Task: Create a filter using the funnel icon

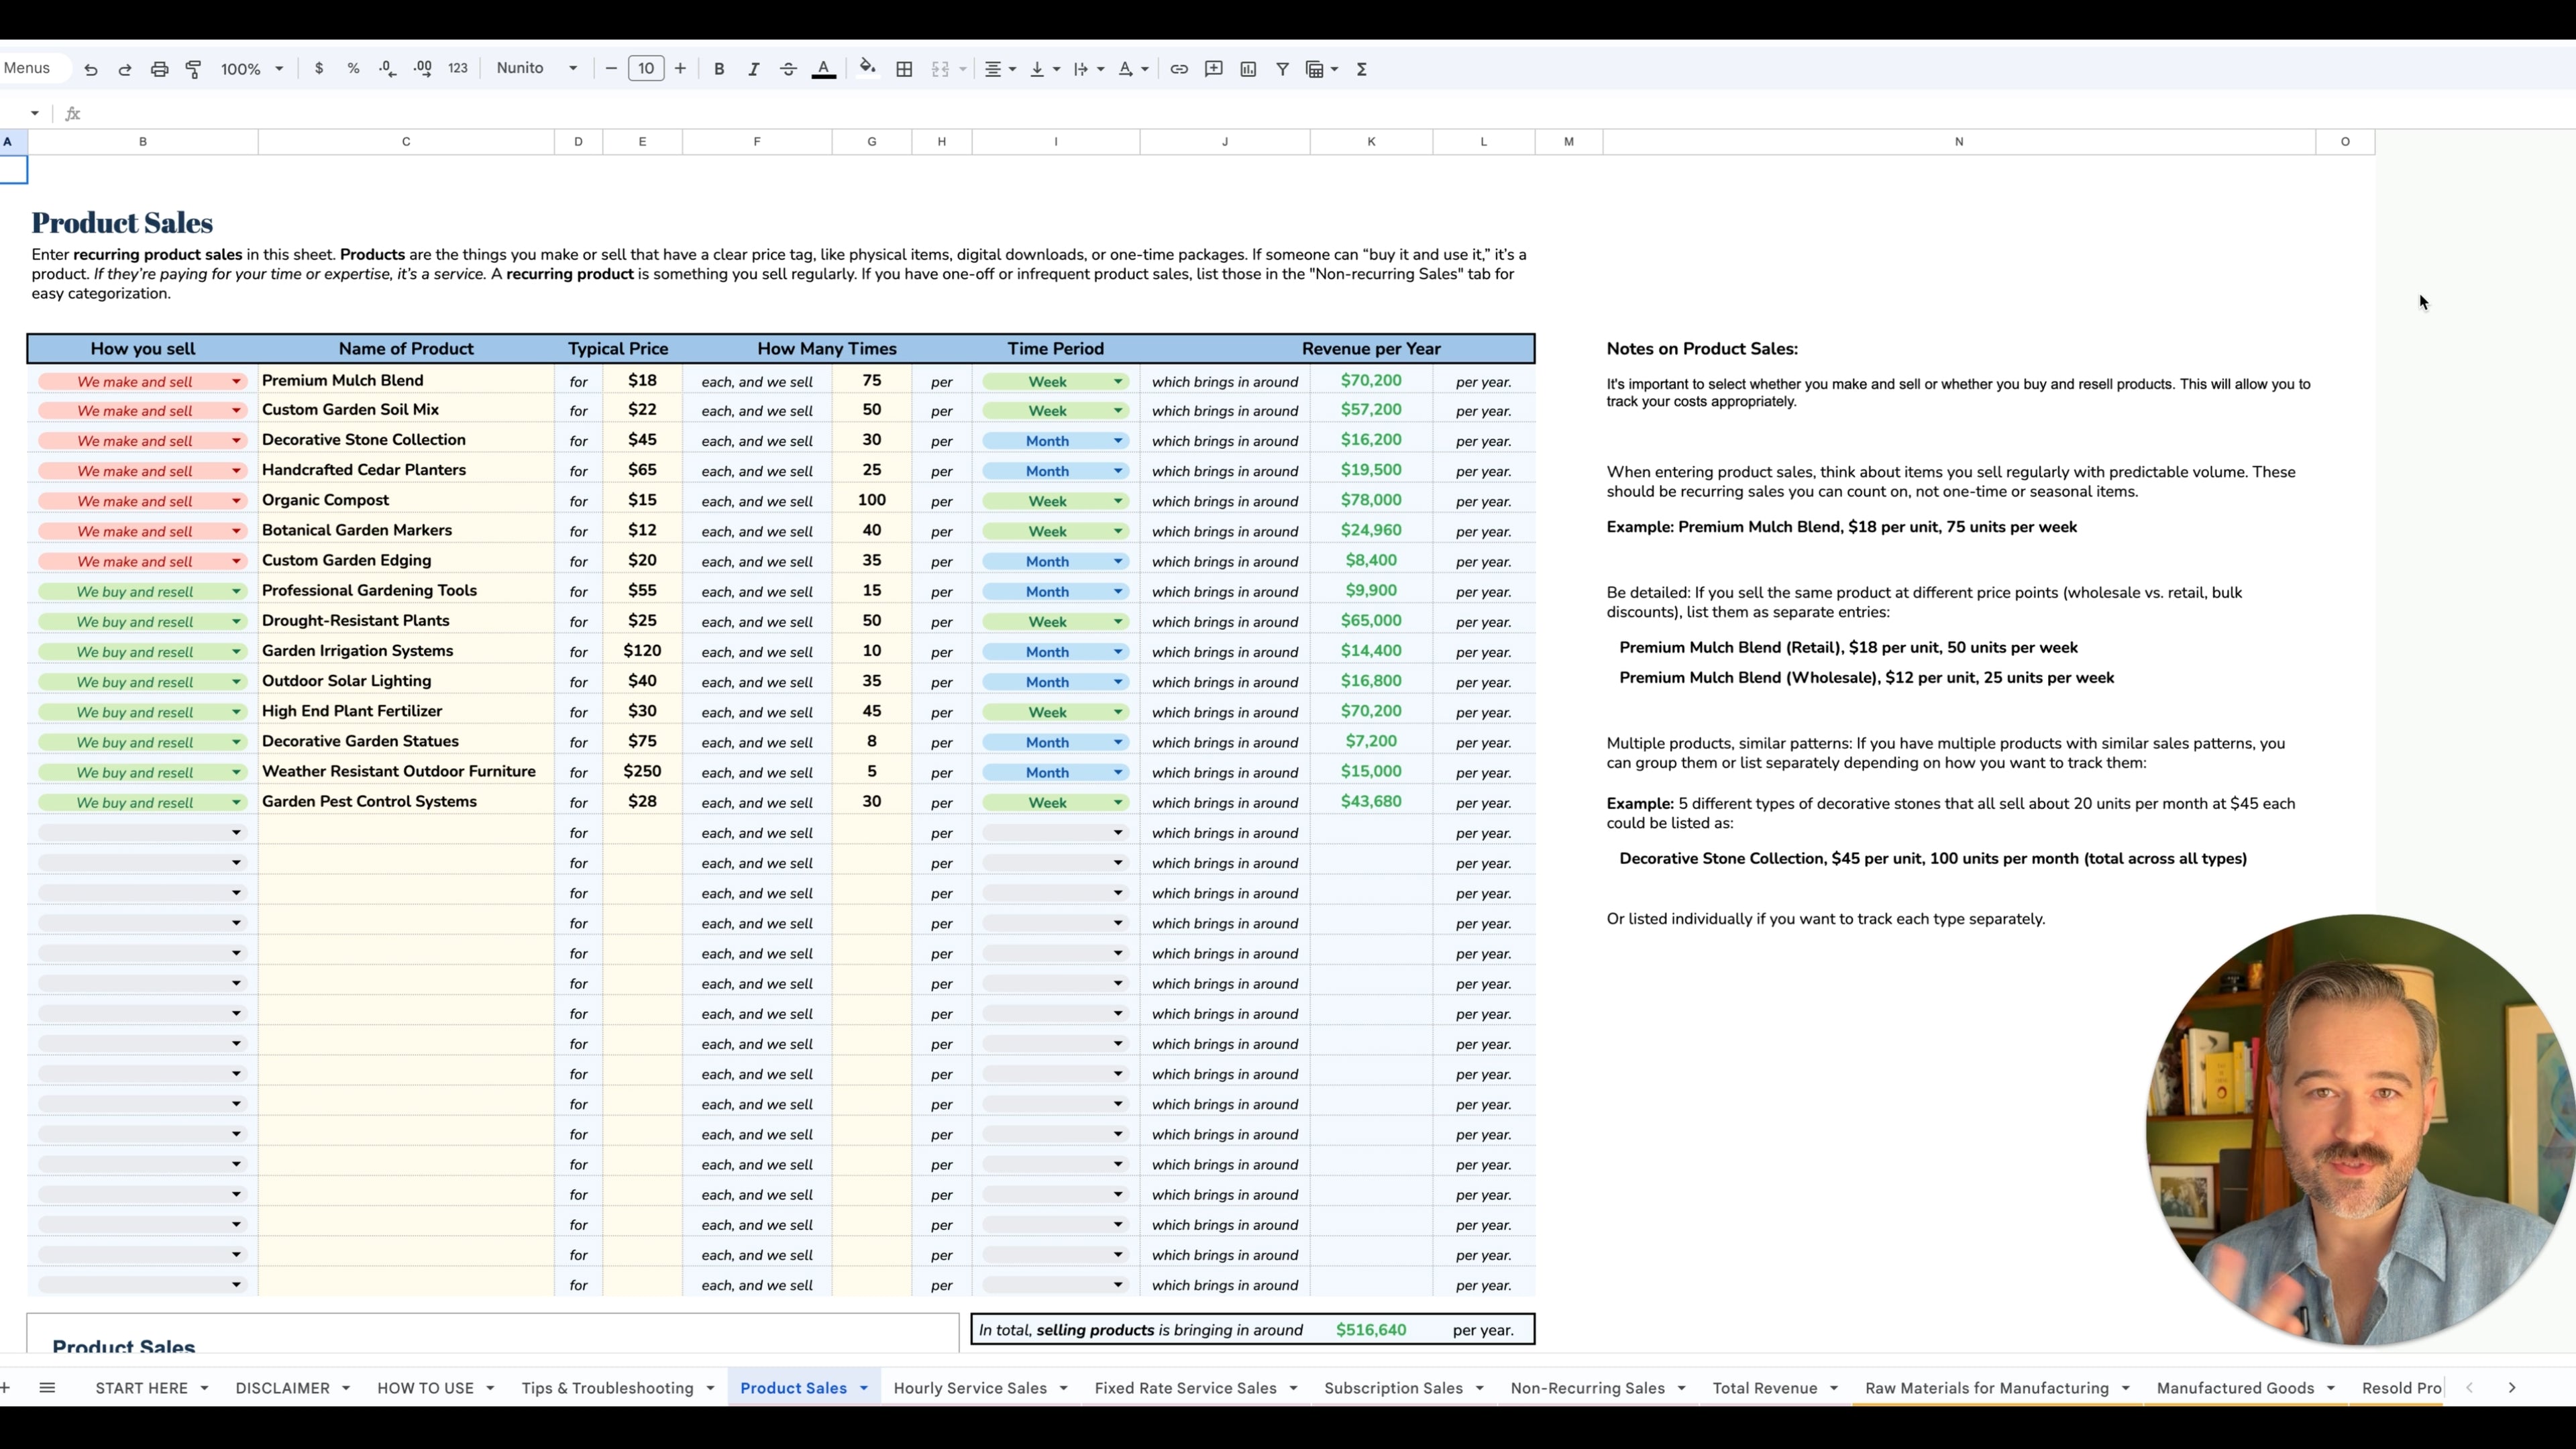Action: [x=1283, y=69]
